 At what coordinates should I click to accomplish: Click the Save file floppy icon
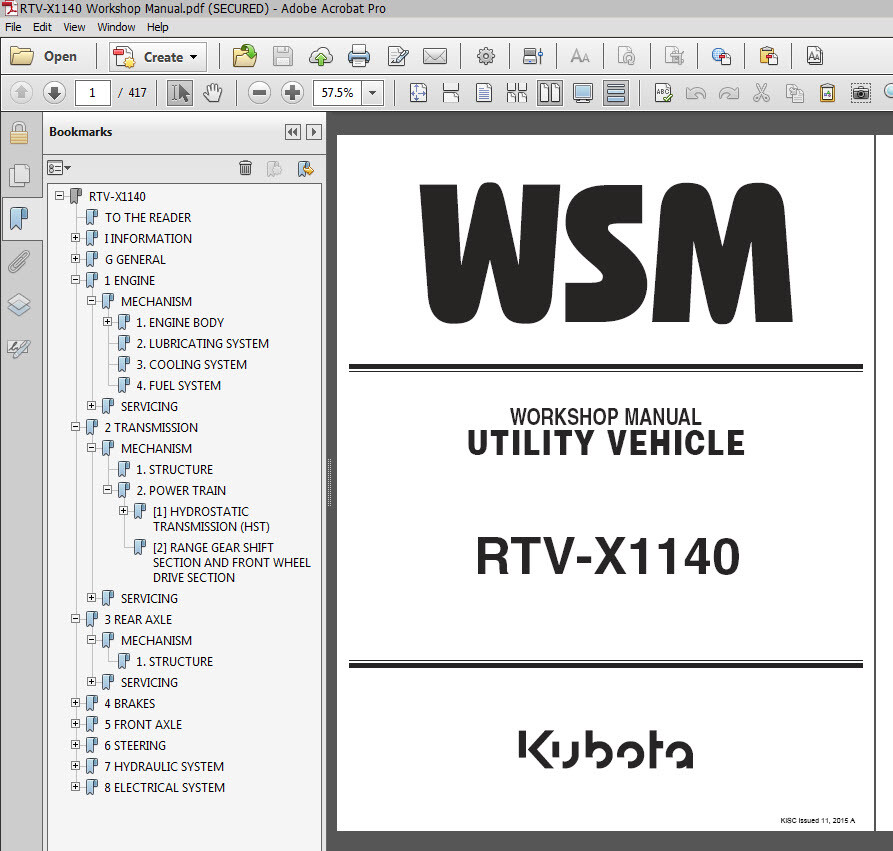coord(282,56)
